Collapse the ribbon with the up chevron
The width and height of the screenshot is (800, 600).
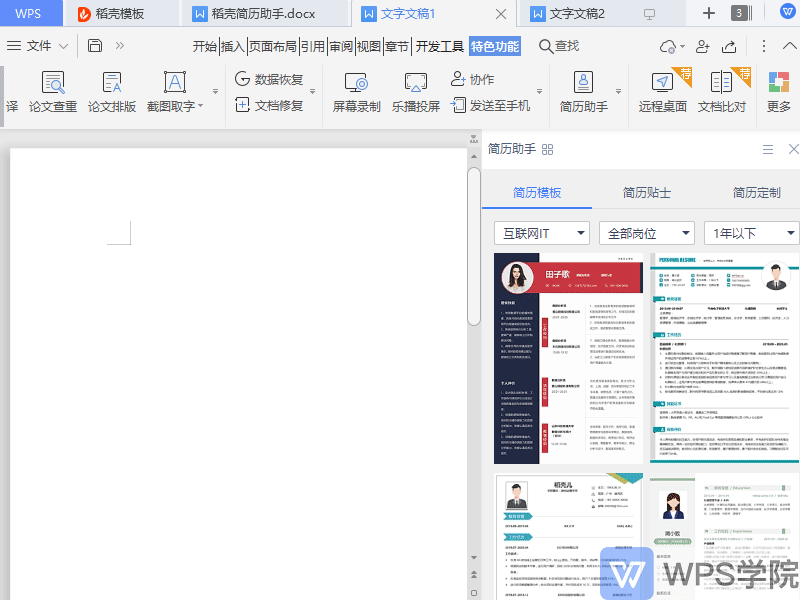click(x=789, y=46)
